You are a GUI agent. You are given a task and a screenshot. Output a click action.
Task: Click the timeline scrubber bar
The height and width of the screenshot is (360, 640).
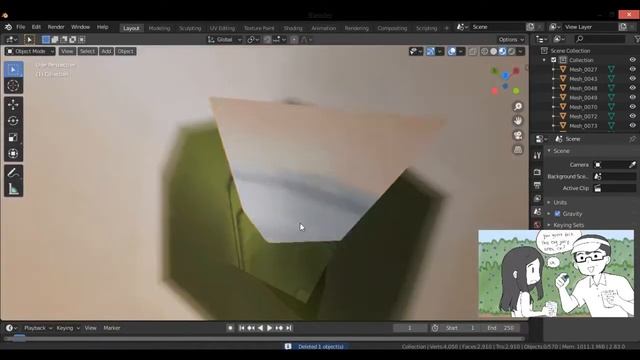[x=264, y=339]
